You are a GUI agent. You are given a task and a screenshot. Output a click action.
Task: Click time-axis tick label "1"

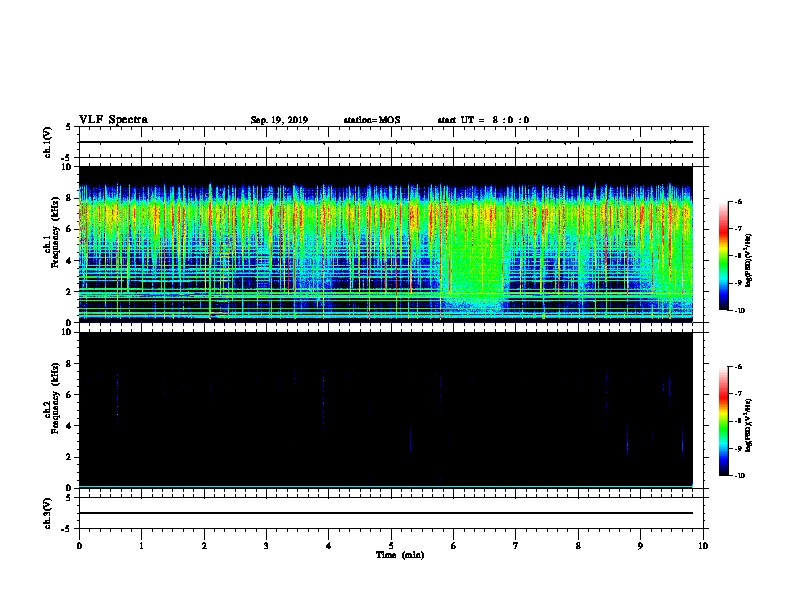[141, 545]
